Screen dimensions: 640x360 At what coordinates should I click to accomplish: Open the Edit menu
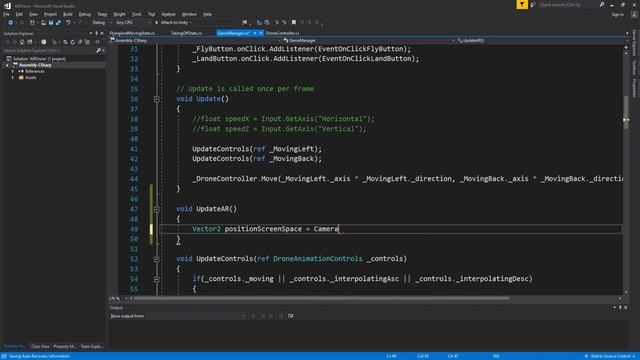[x=19, y=14]
